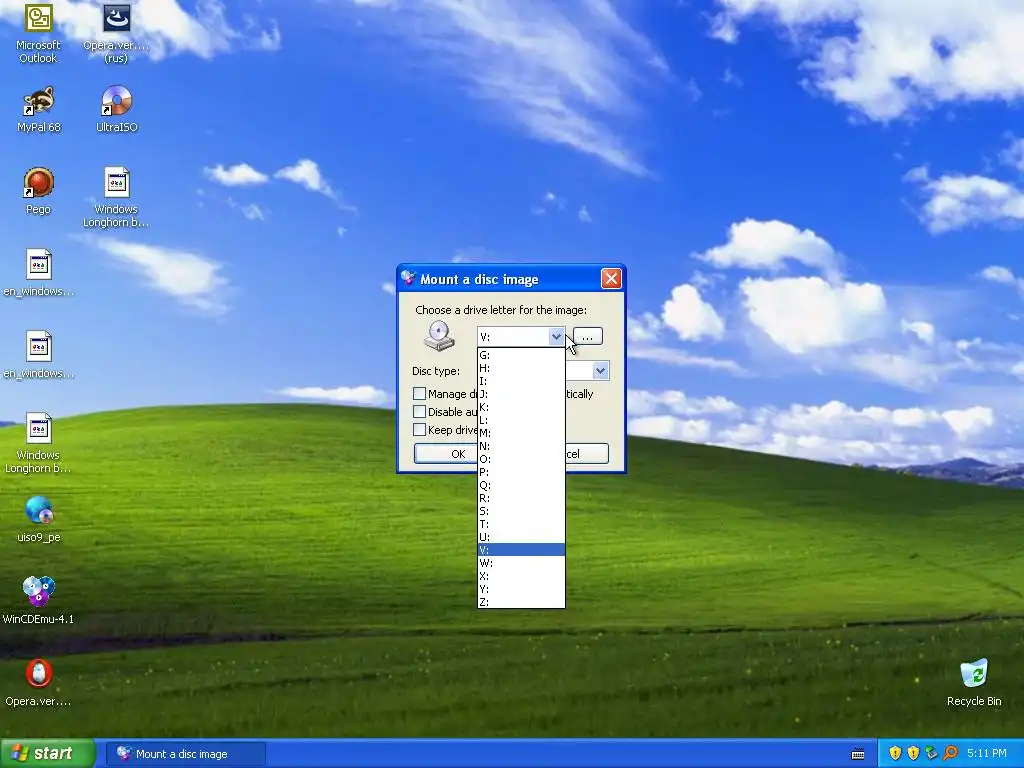Click the partly hidden Cancel button
This screenshot has width=1024, height=768.
click(587, 454)
